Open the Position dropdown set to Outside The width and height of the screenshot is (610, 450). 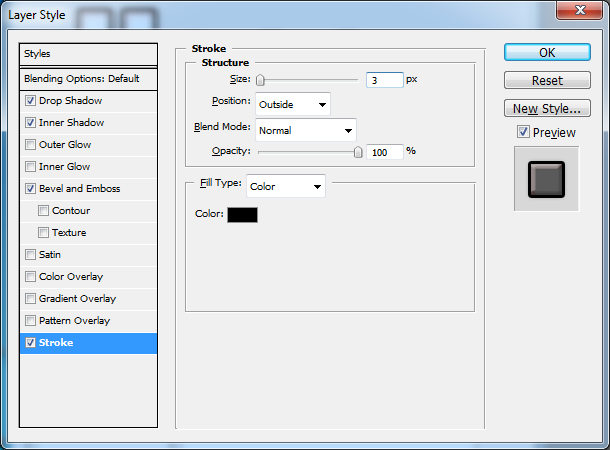click(x=293, y=104)
